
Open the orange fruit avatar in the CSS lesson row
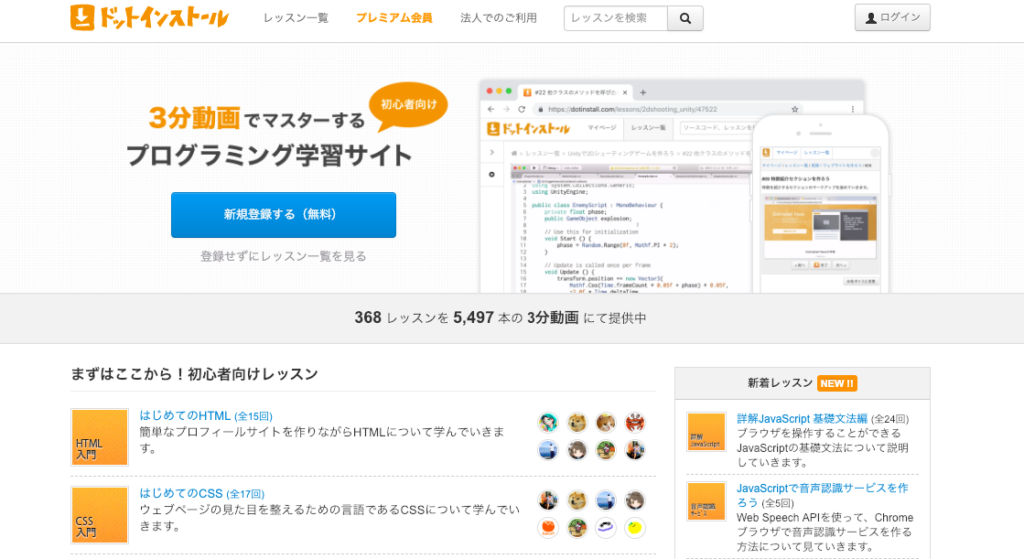549,528
